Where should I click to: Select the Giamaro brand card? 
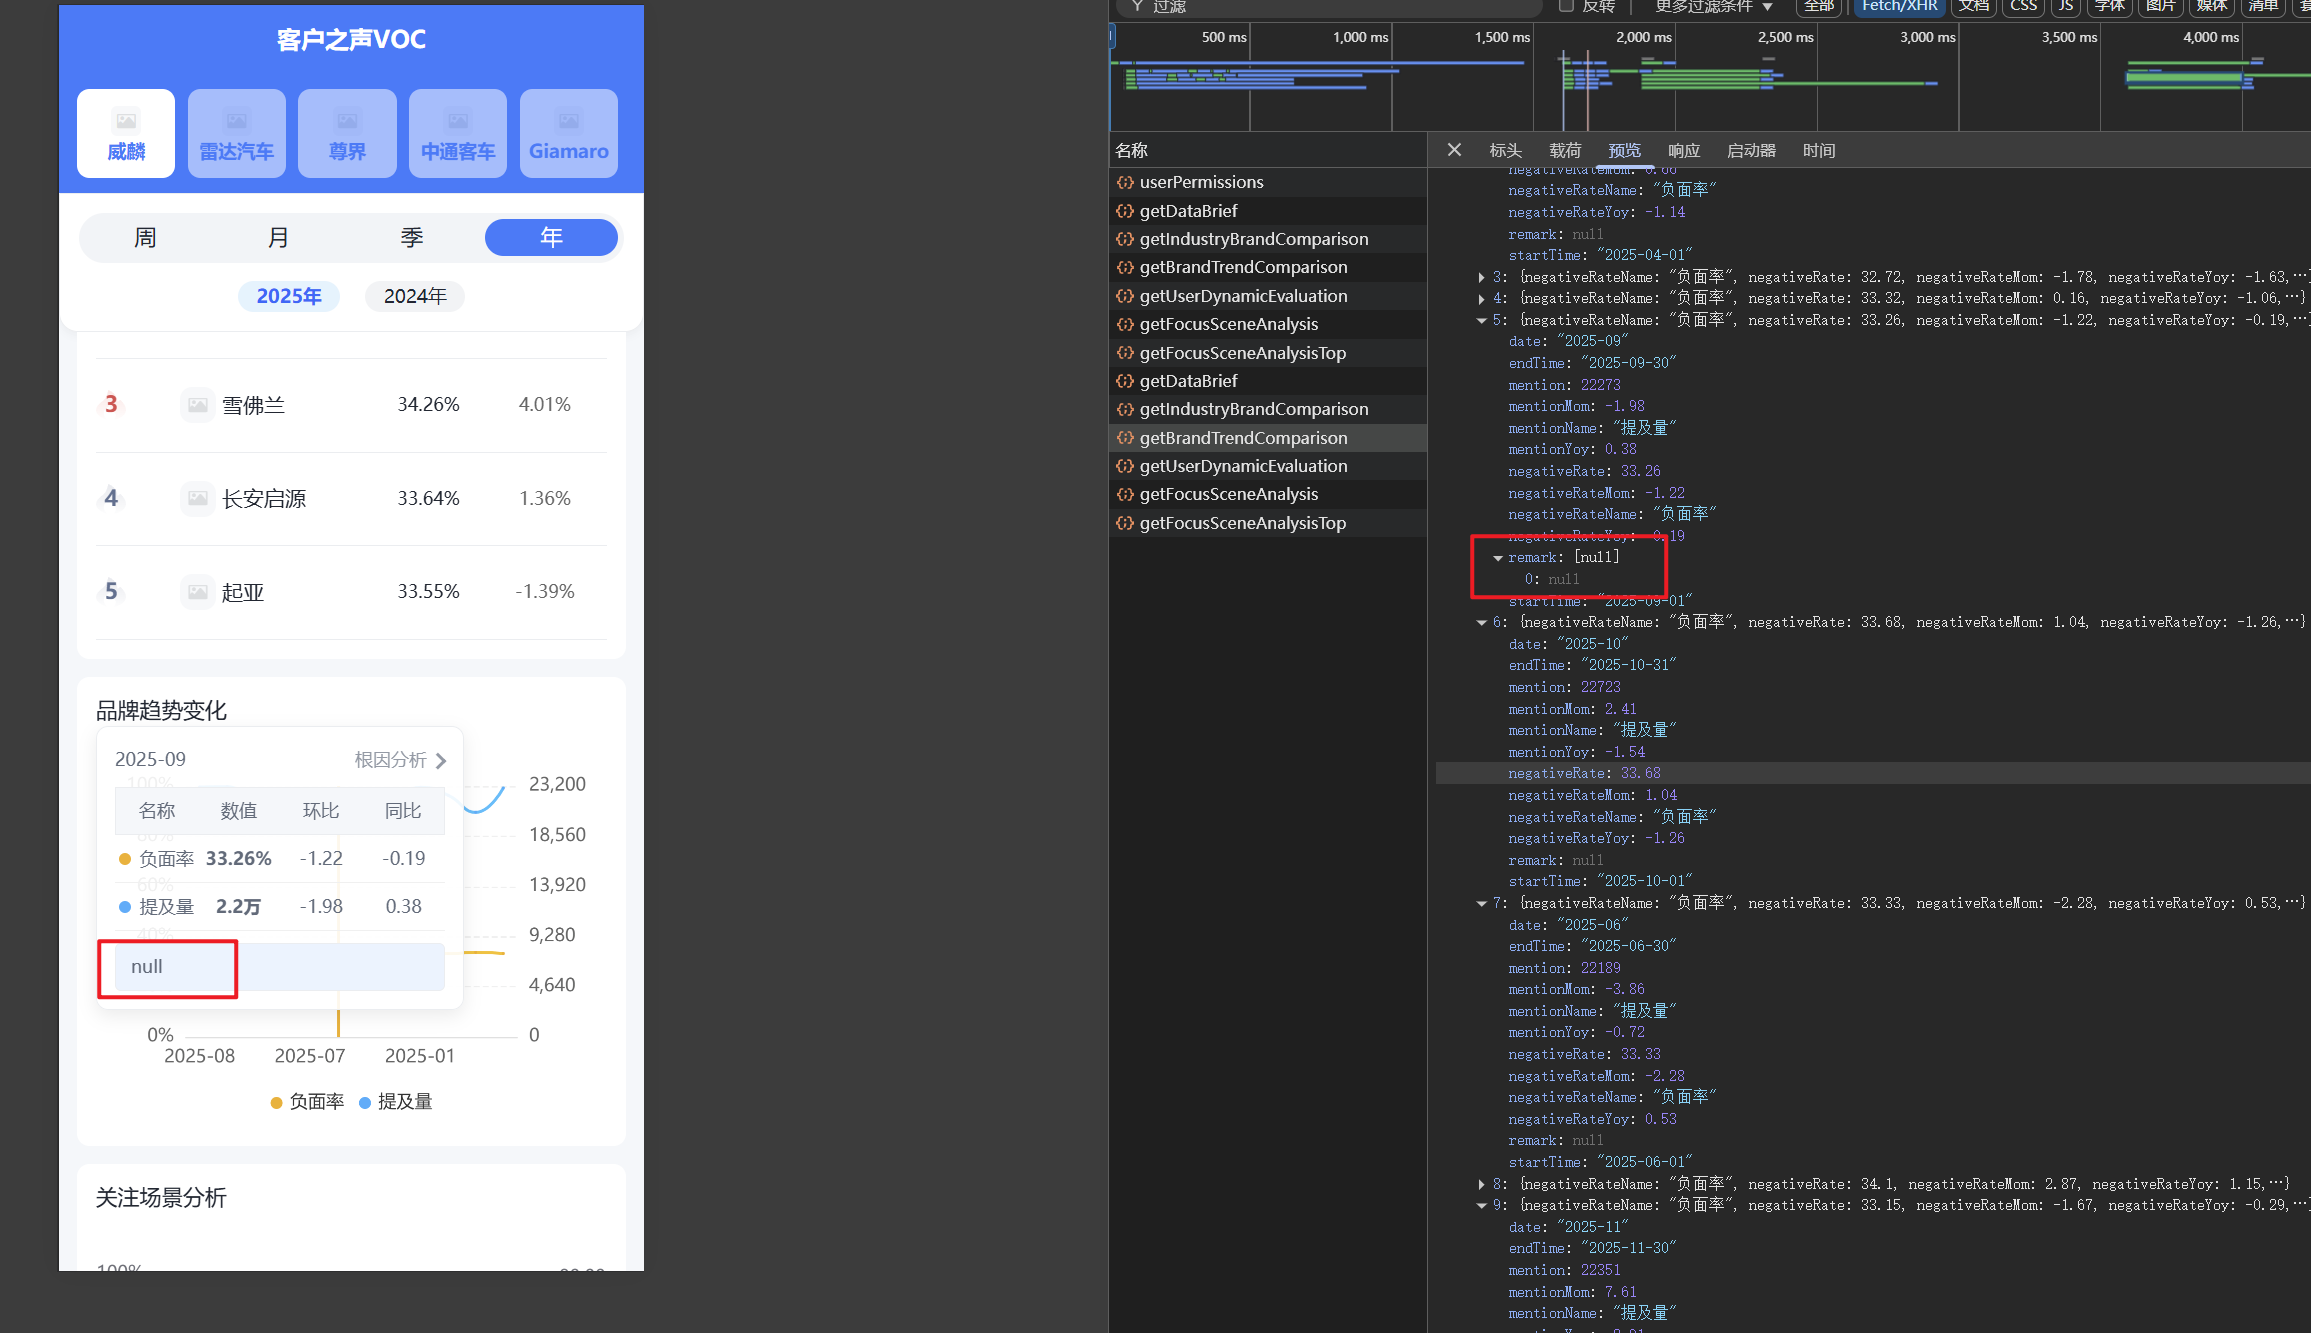click(568, 134)
